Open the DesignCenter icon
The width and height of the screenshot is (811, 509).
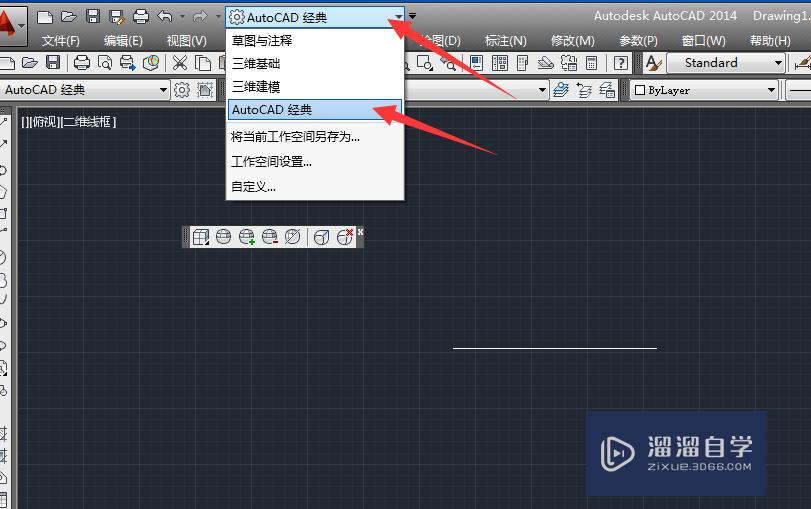click(500, 63)
